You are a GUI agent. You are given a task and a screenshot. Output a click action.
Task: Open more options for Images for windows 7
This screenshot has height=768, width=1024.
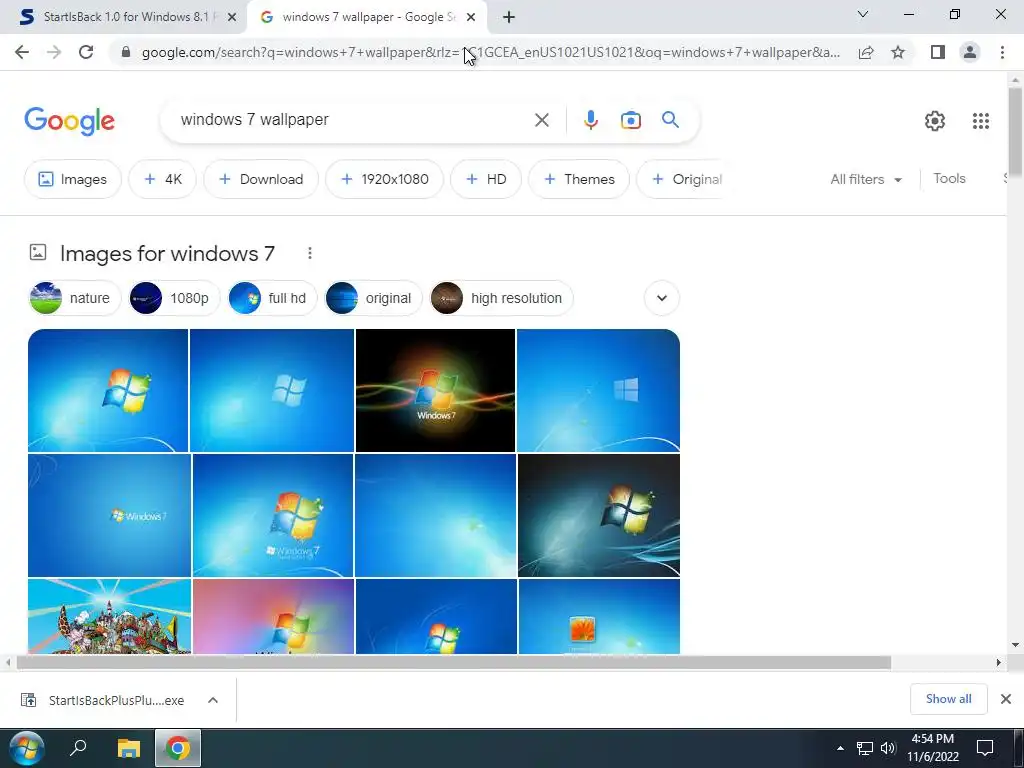pyautogui.click(x=310, y=253)
